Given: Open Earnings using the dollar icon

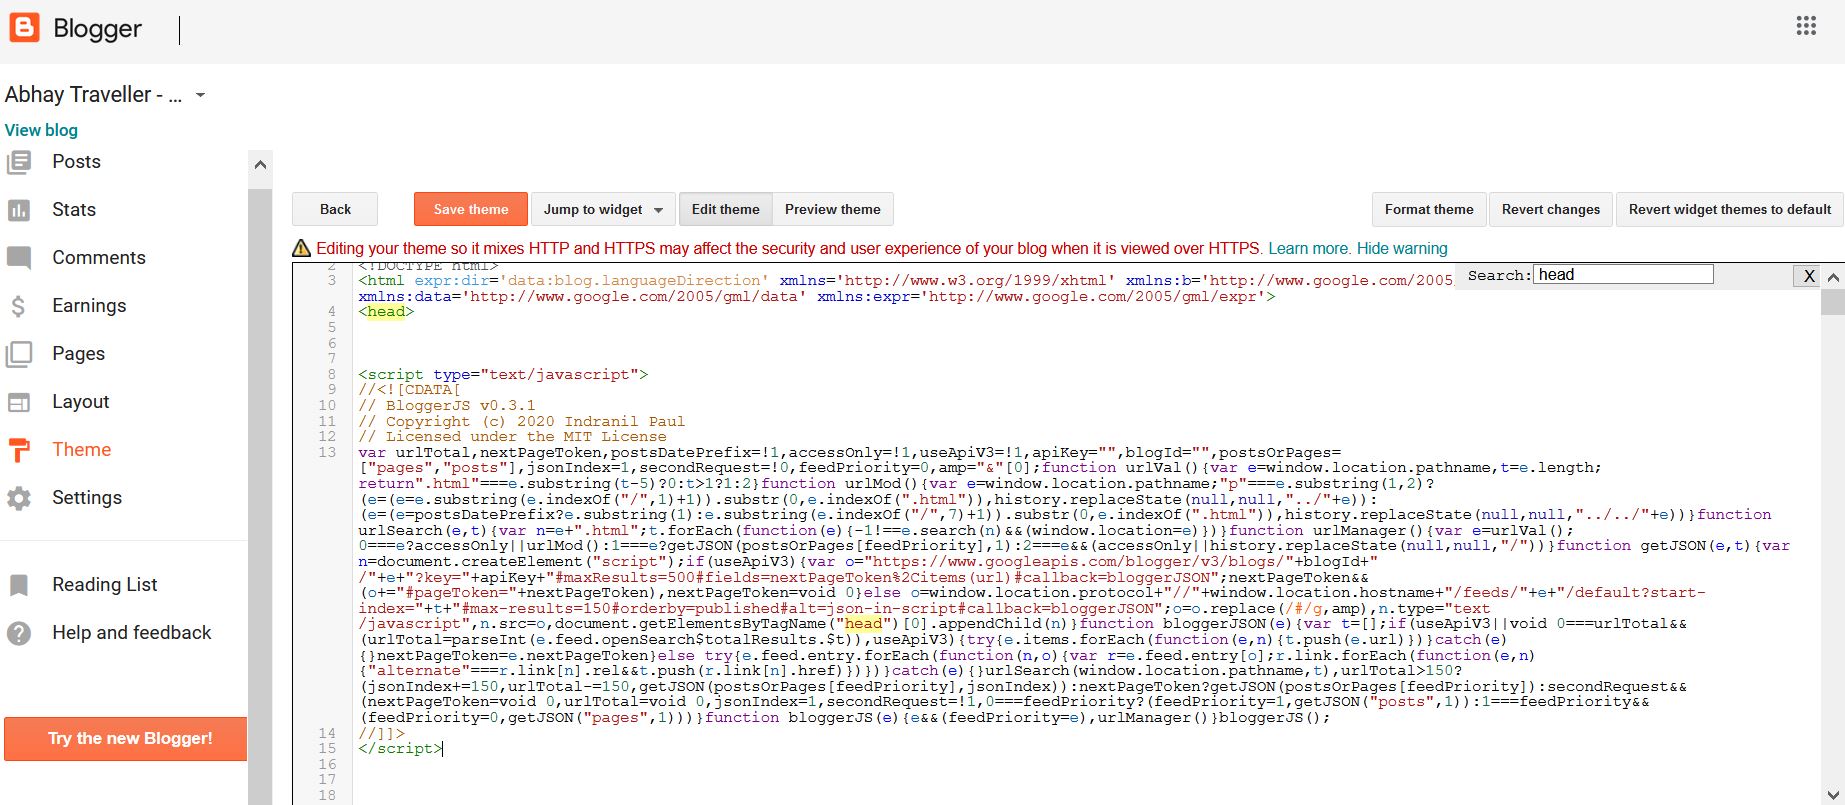Looking at the screenshot, I should [19, 306].
